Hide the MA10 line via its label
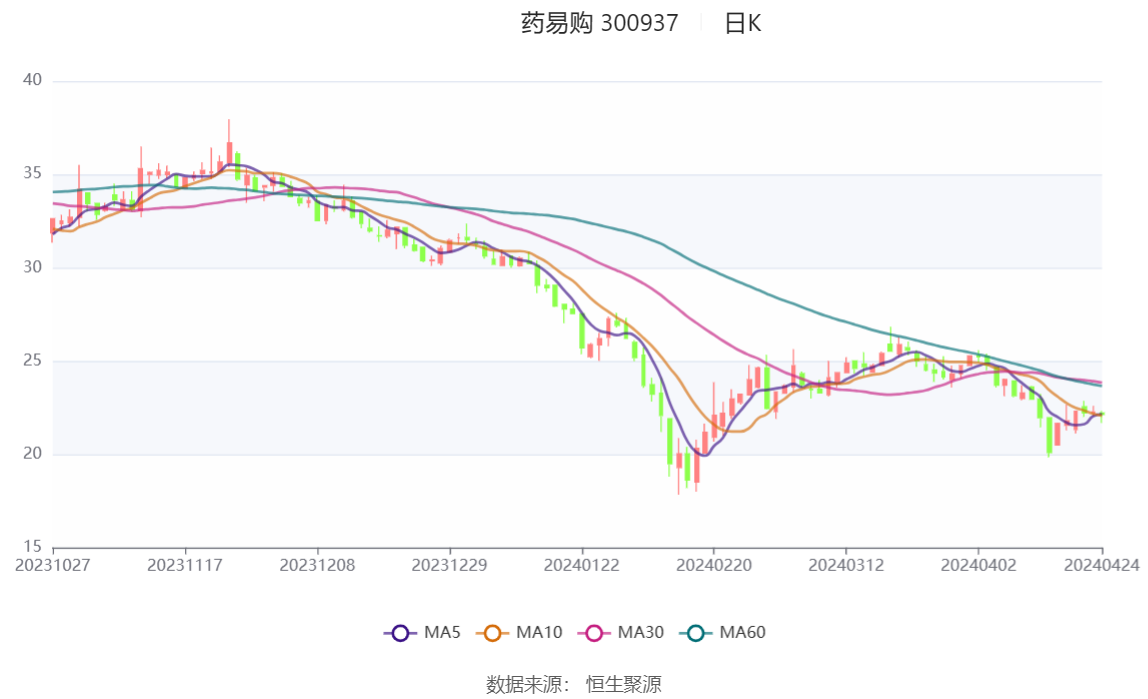 539,632
